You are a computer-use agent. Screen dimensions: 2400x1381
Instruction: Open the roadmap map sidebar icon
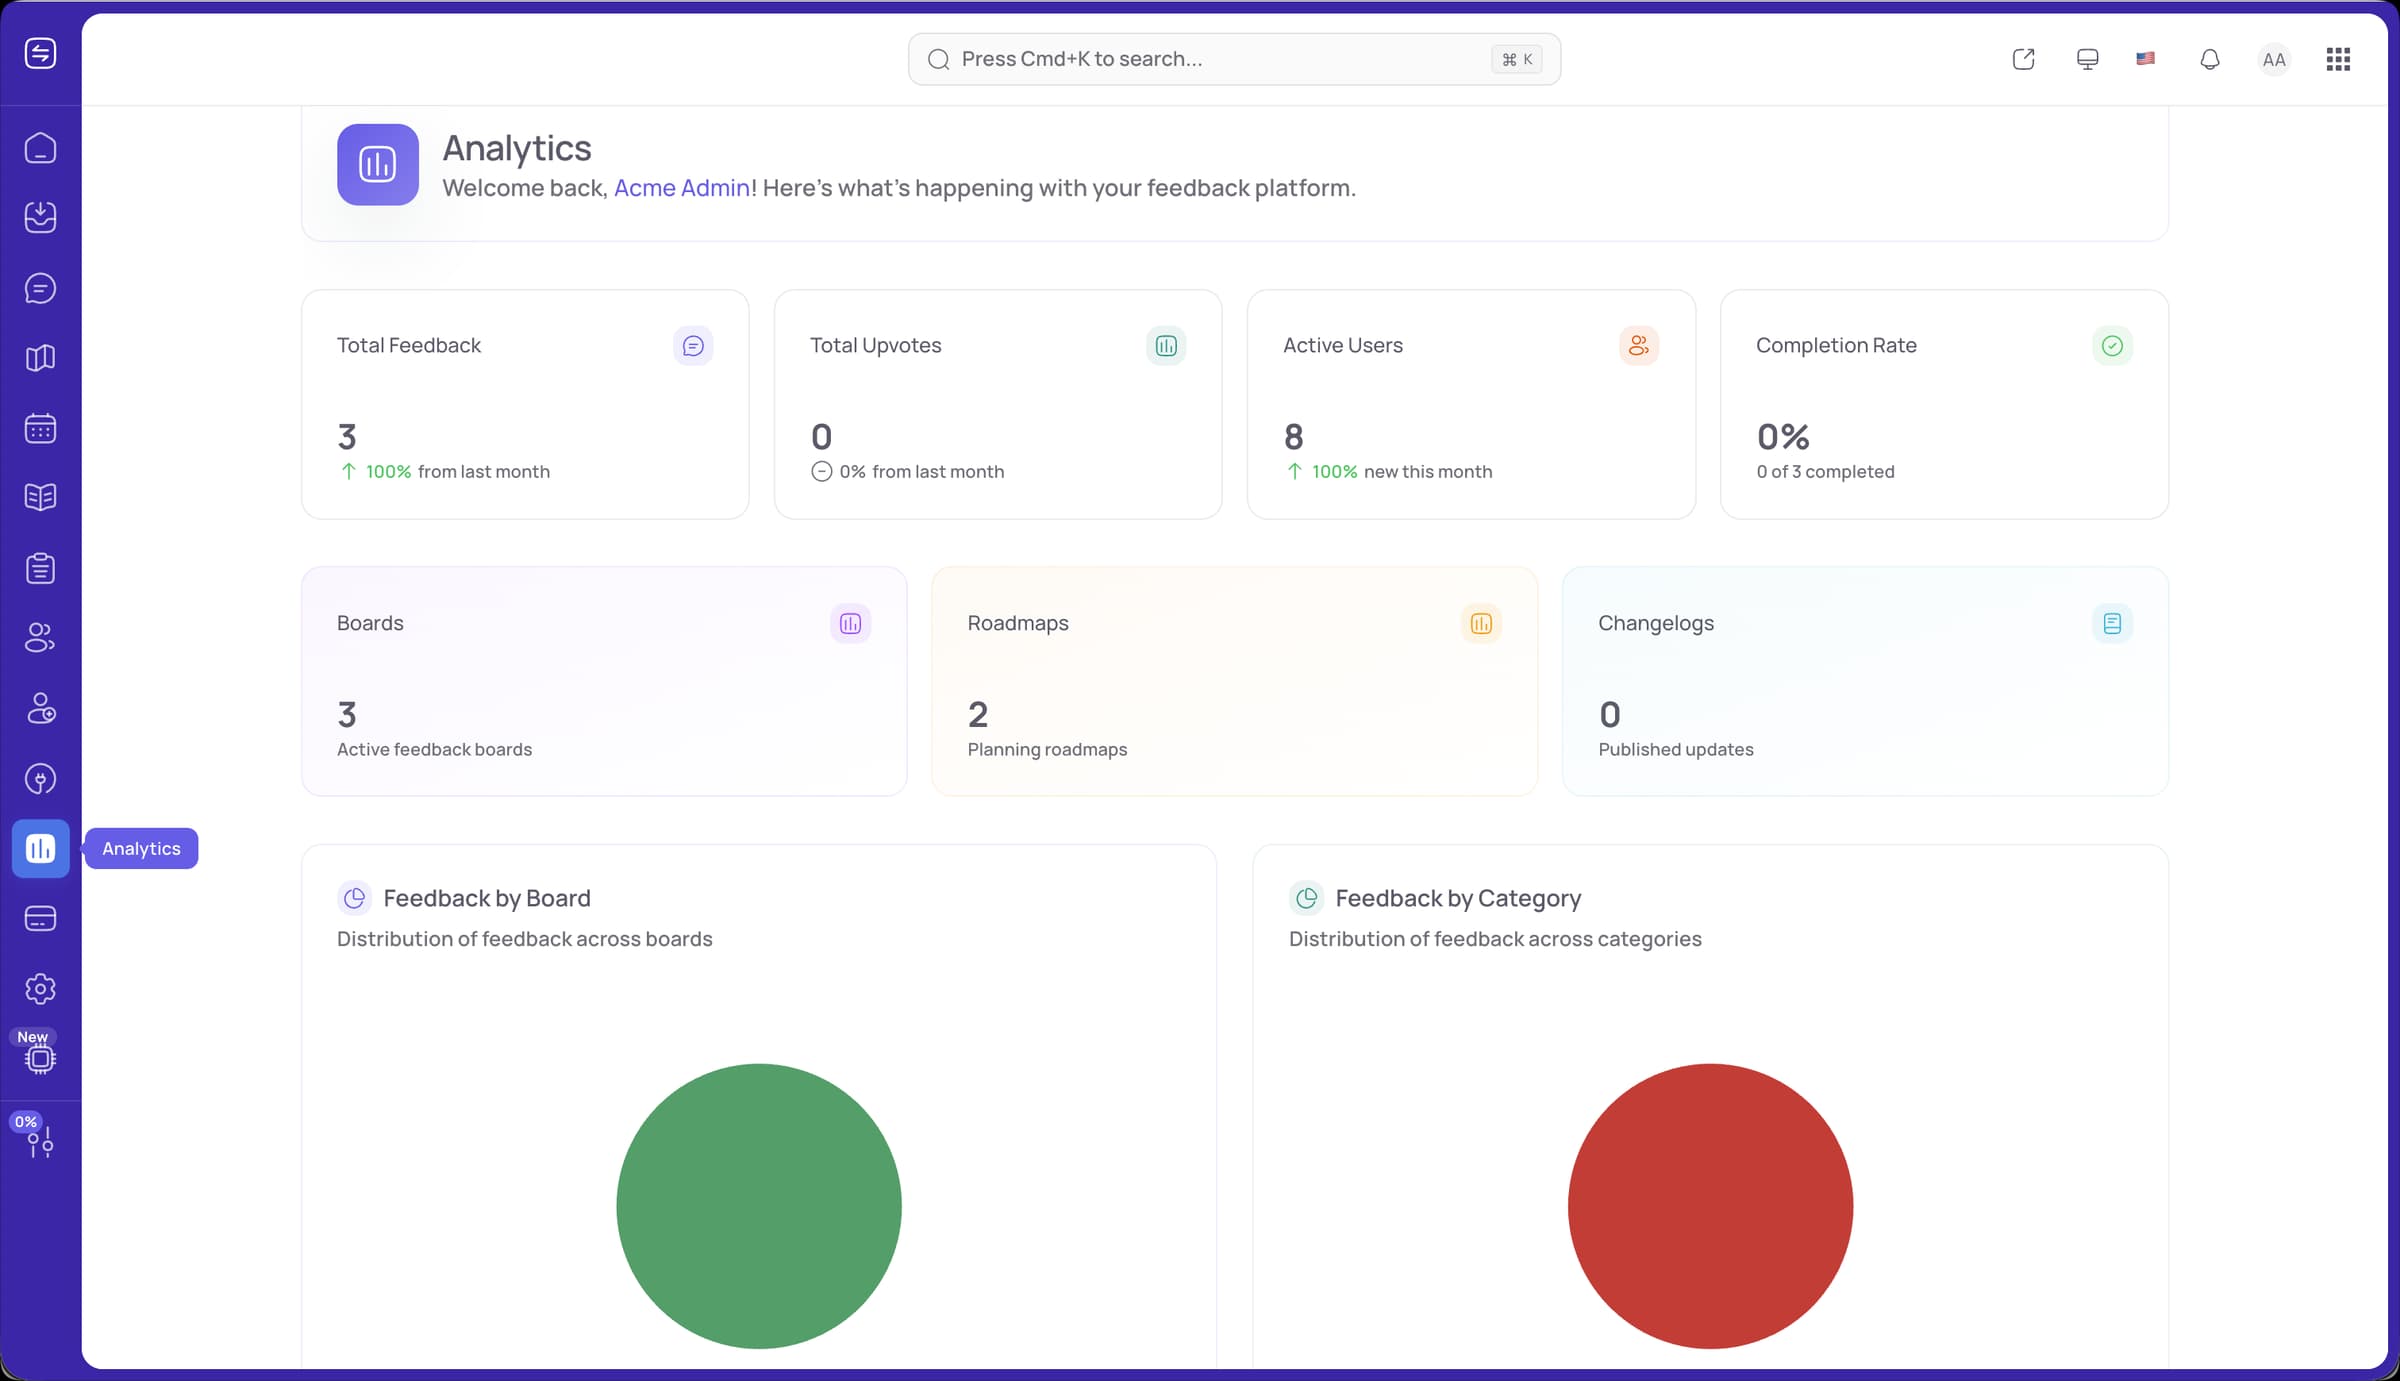pos(40,358)
